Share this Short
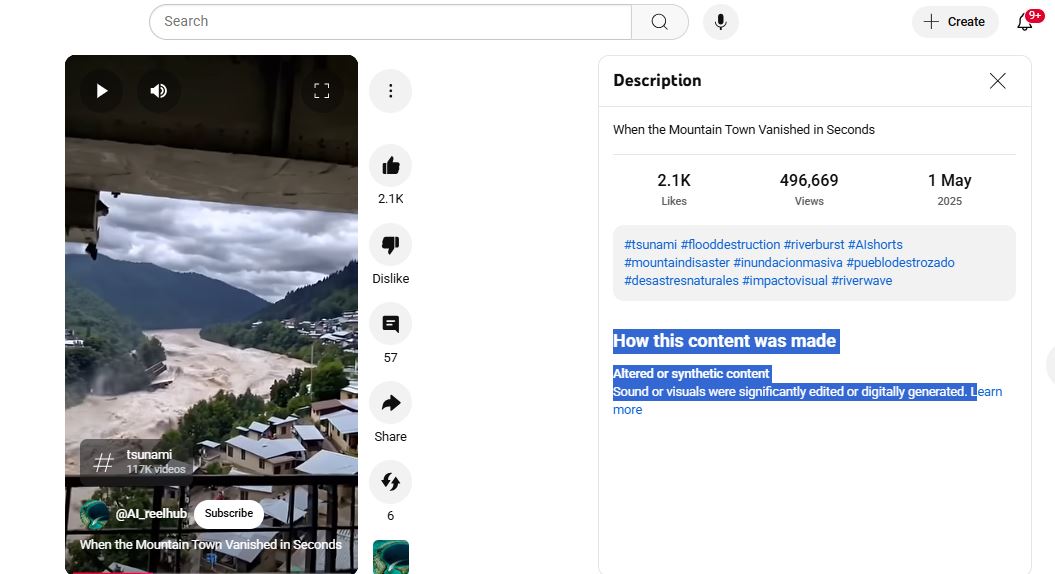Screen dimensions: 1055x574 pos(390,403)
